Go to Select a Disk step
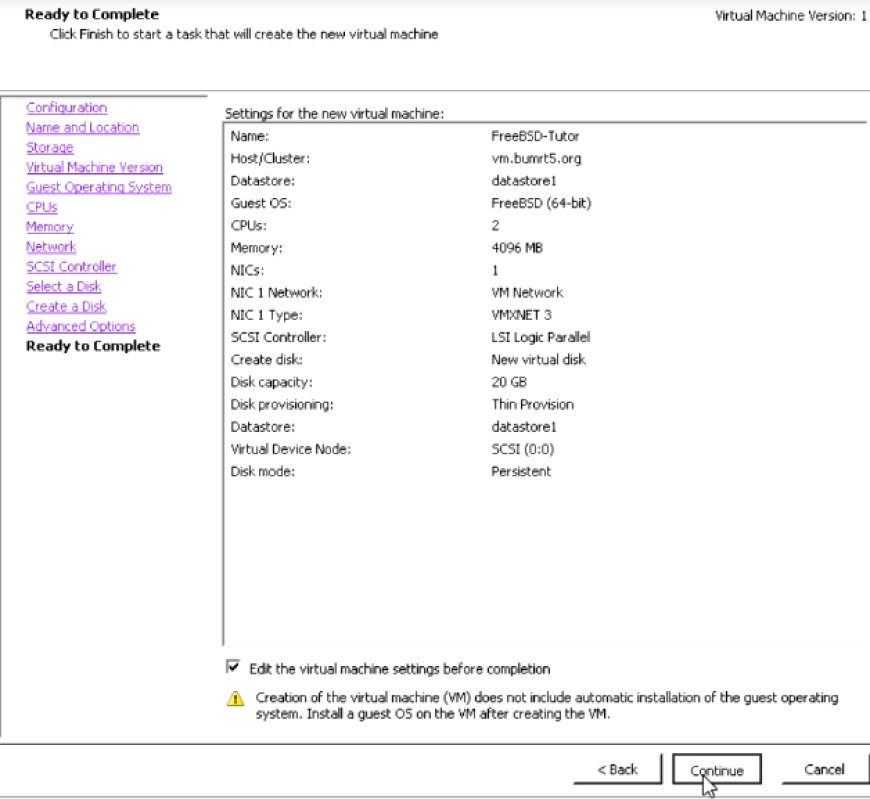Viewport: 870px width, 799px height. (x=64, y=287)
